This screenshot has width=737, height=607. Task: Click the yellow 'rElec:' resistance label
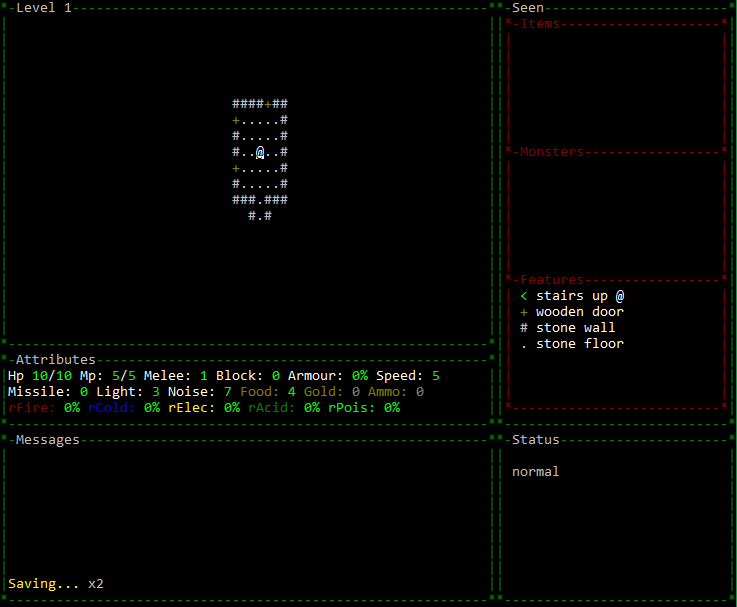tap(191, 408)
